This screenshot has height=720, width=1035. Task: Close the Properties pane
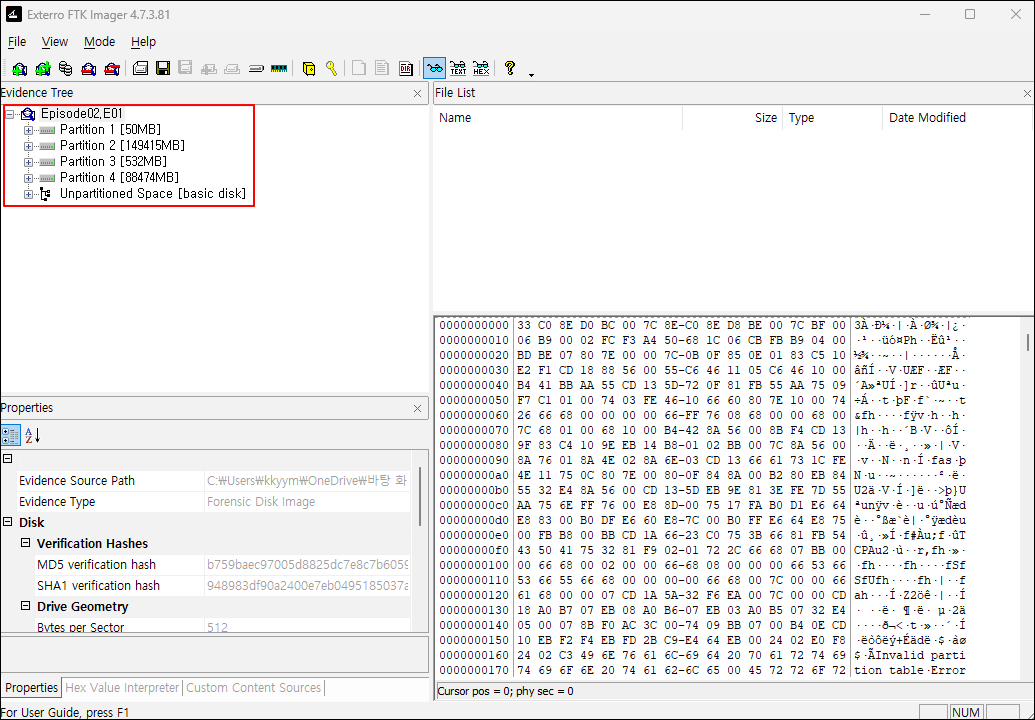coord(417,409)
